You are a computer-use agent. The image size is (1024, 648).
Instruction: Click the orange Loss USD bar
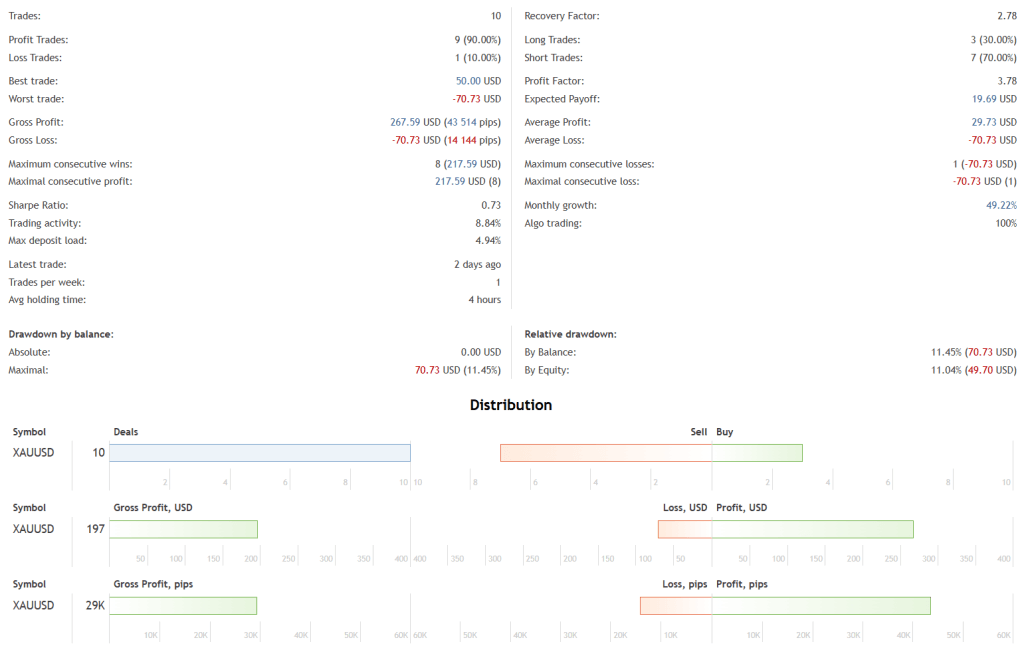(685, 529)
